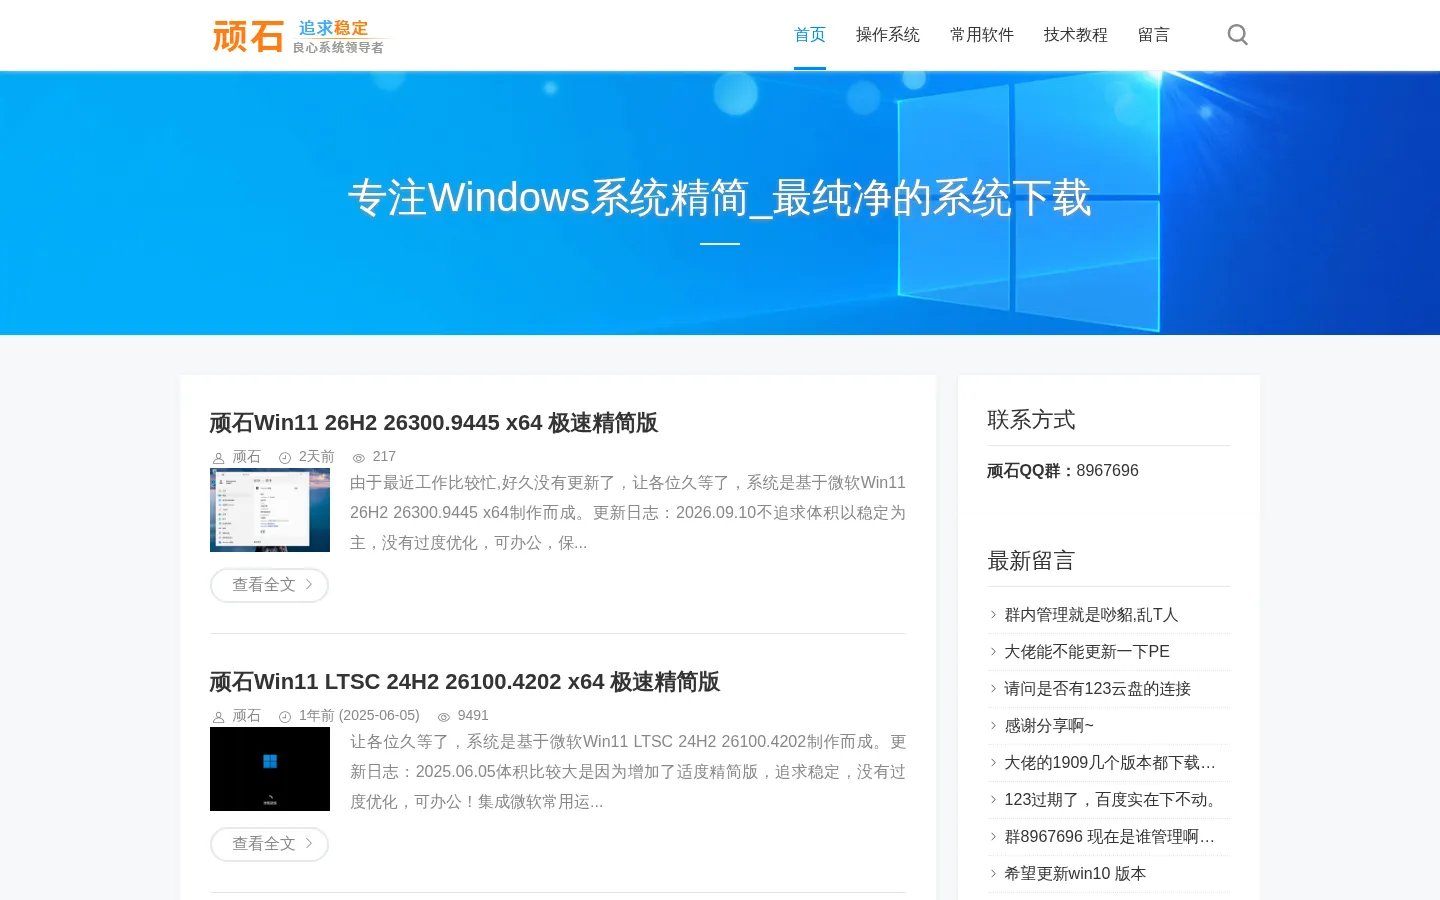Click 查看全文 under Win11 26H2 post
Viewport: 1440px width, 900px height.
tap(269, 585)
